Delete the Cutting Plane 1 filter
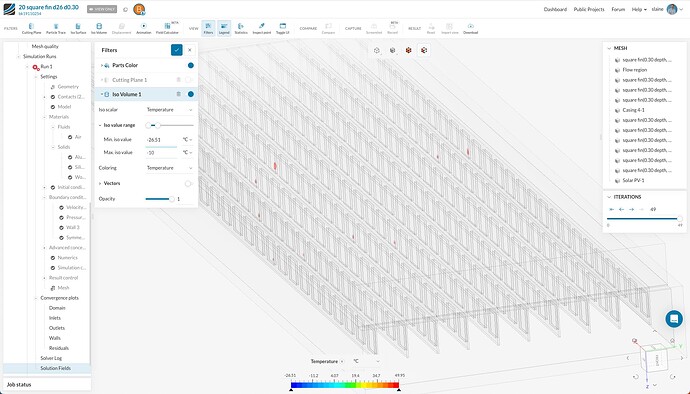Image resolution: width=690 pixels, height=394 pixels. (x=179, y=80)
